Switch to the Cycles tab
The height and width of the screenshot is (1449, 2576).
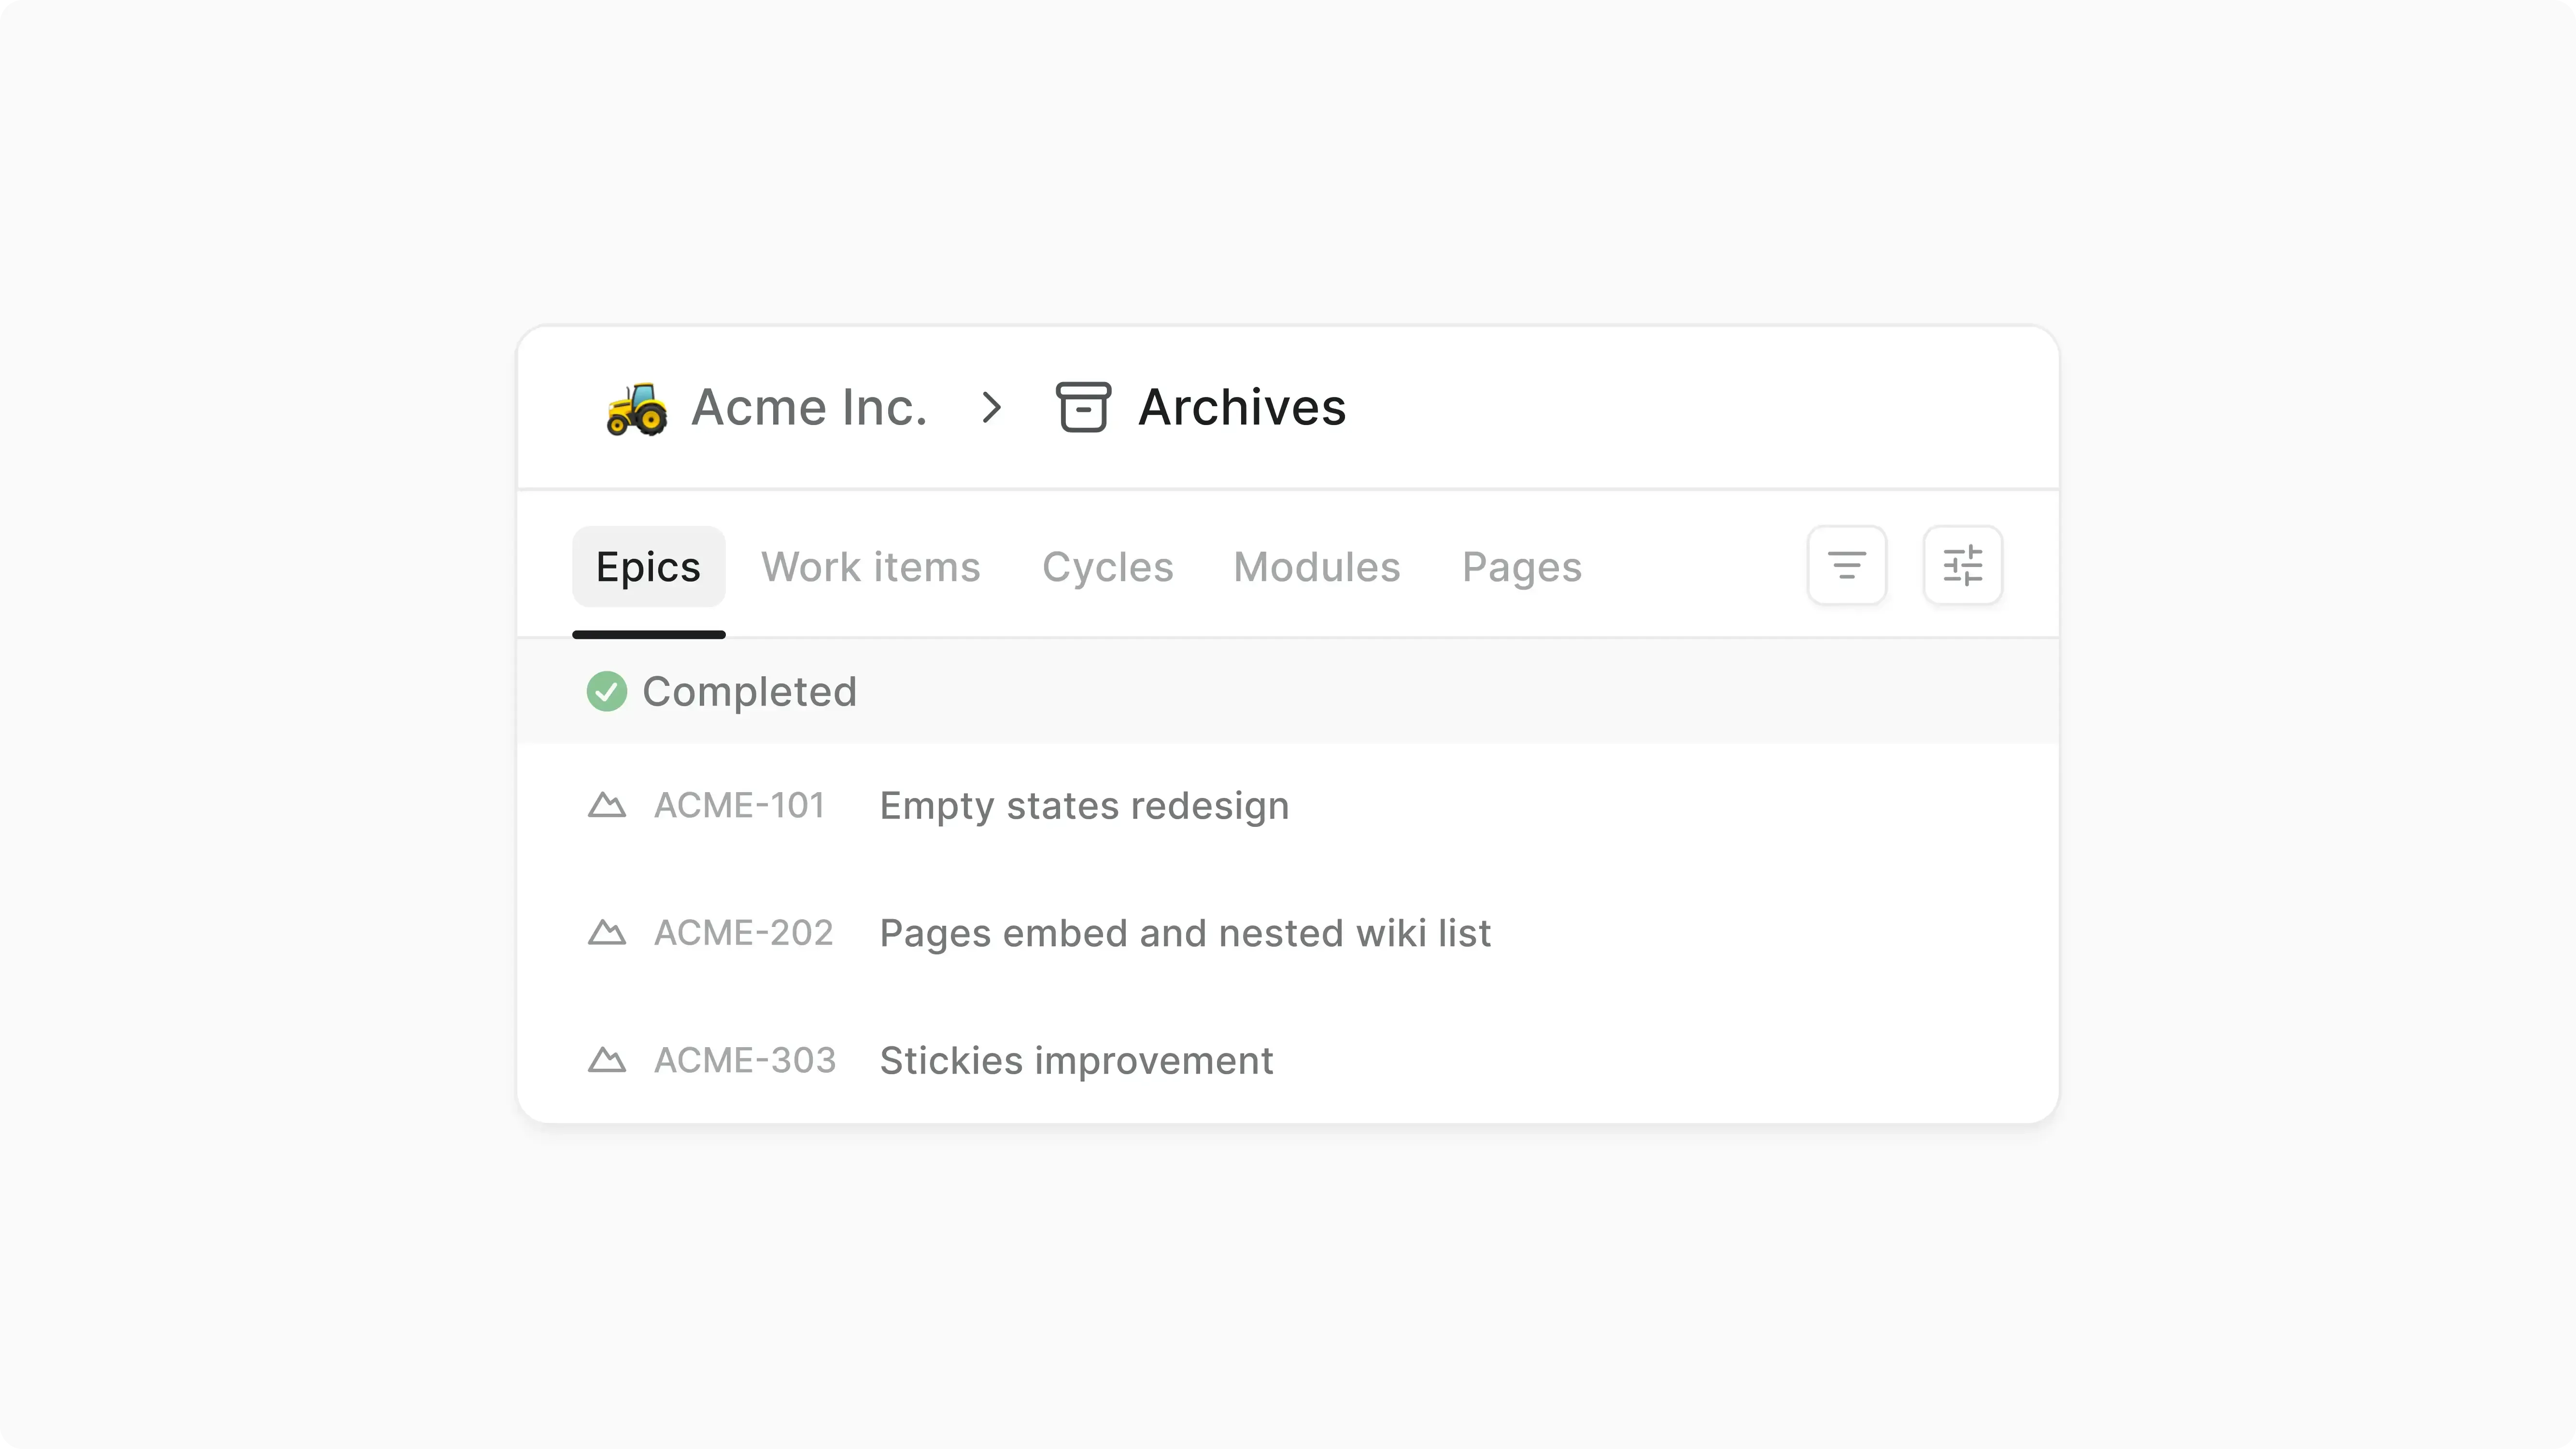click(x=1108, y=566)
